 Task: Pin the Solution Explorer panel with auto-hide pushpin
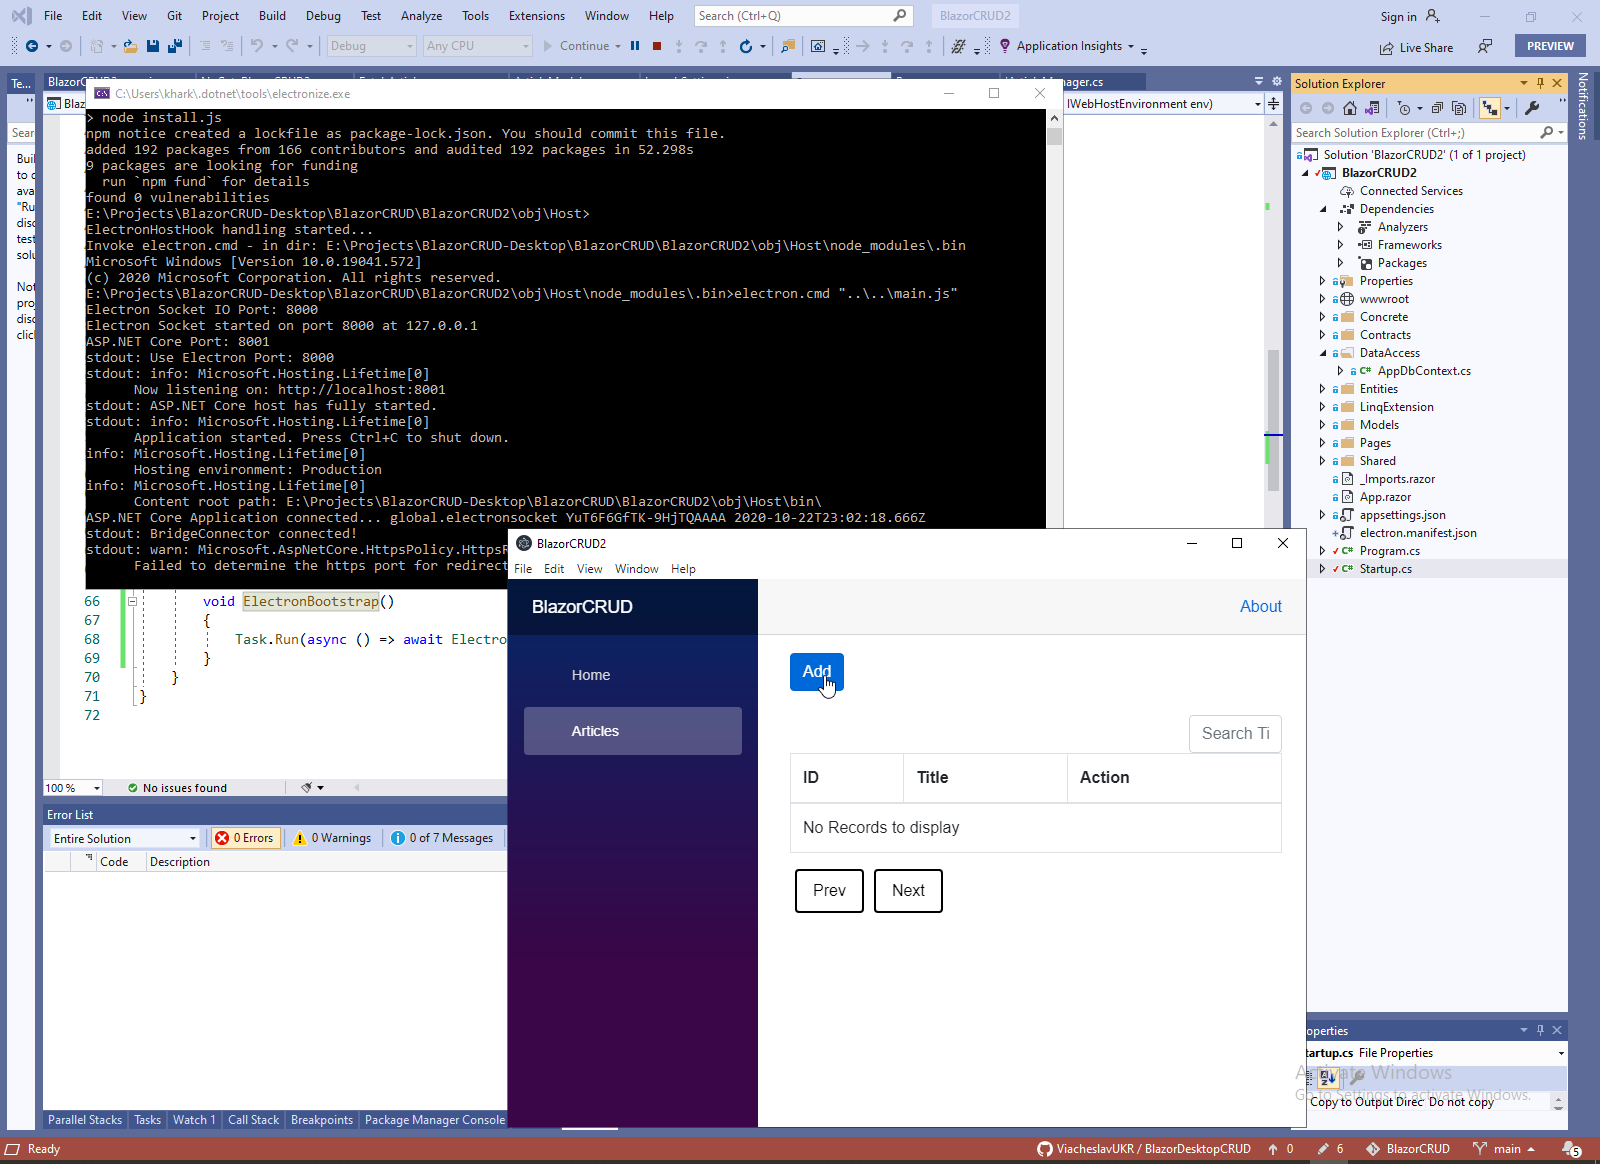tap(1541, 83)
